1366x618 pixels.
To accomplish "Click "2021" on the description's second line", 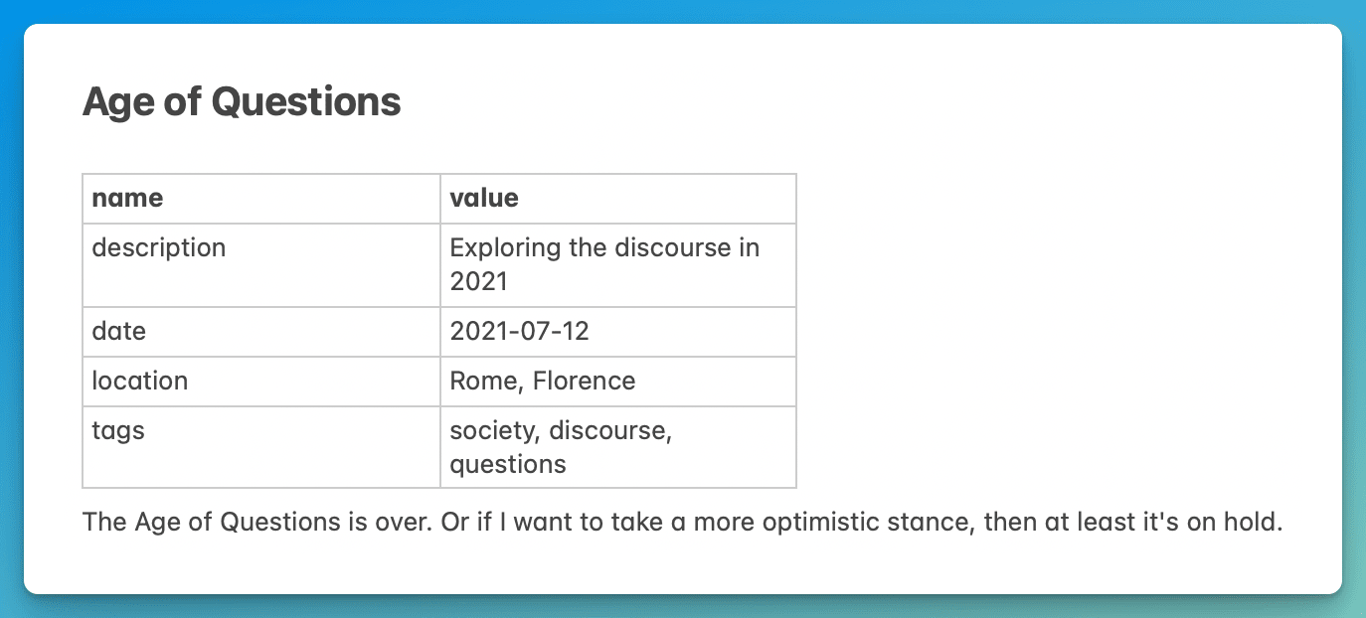I will pyautogui.click(x=479, y=281).
